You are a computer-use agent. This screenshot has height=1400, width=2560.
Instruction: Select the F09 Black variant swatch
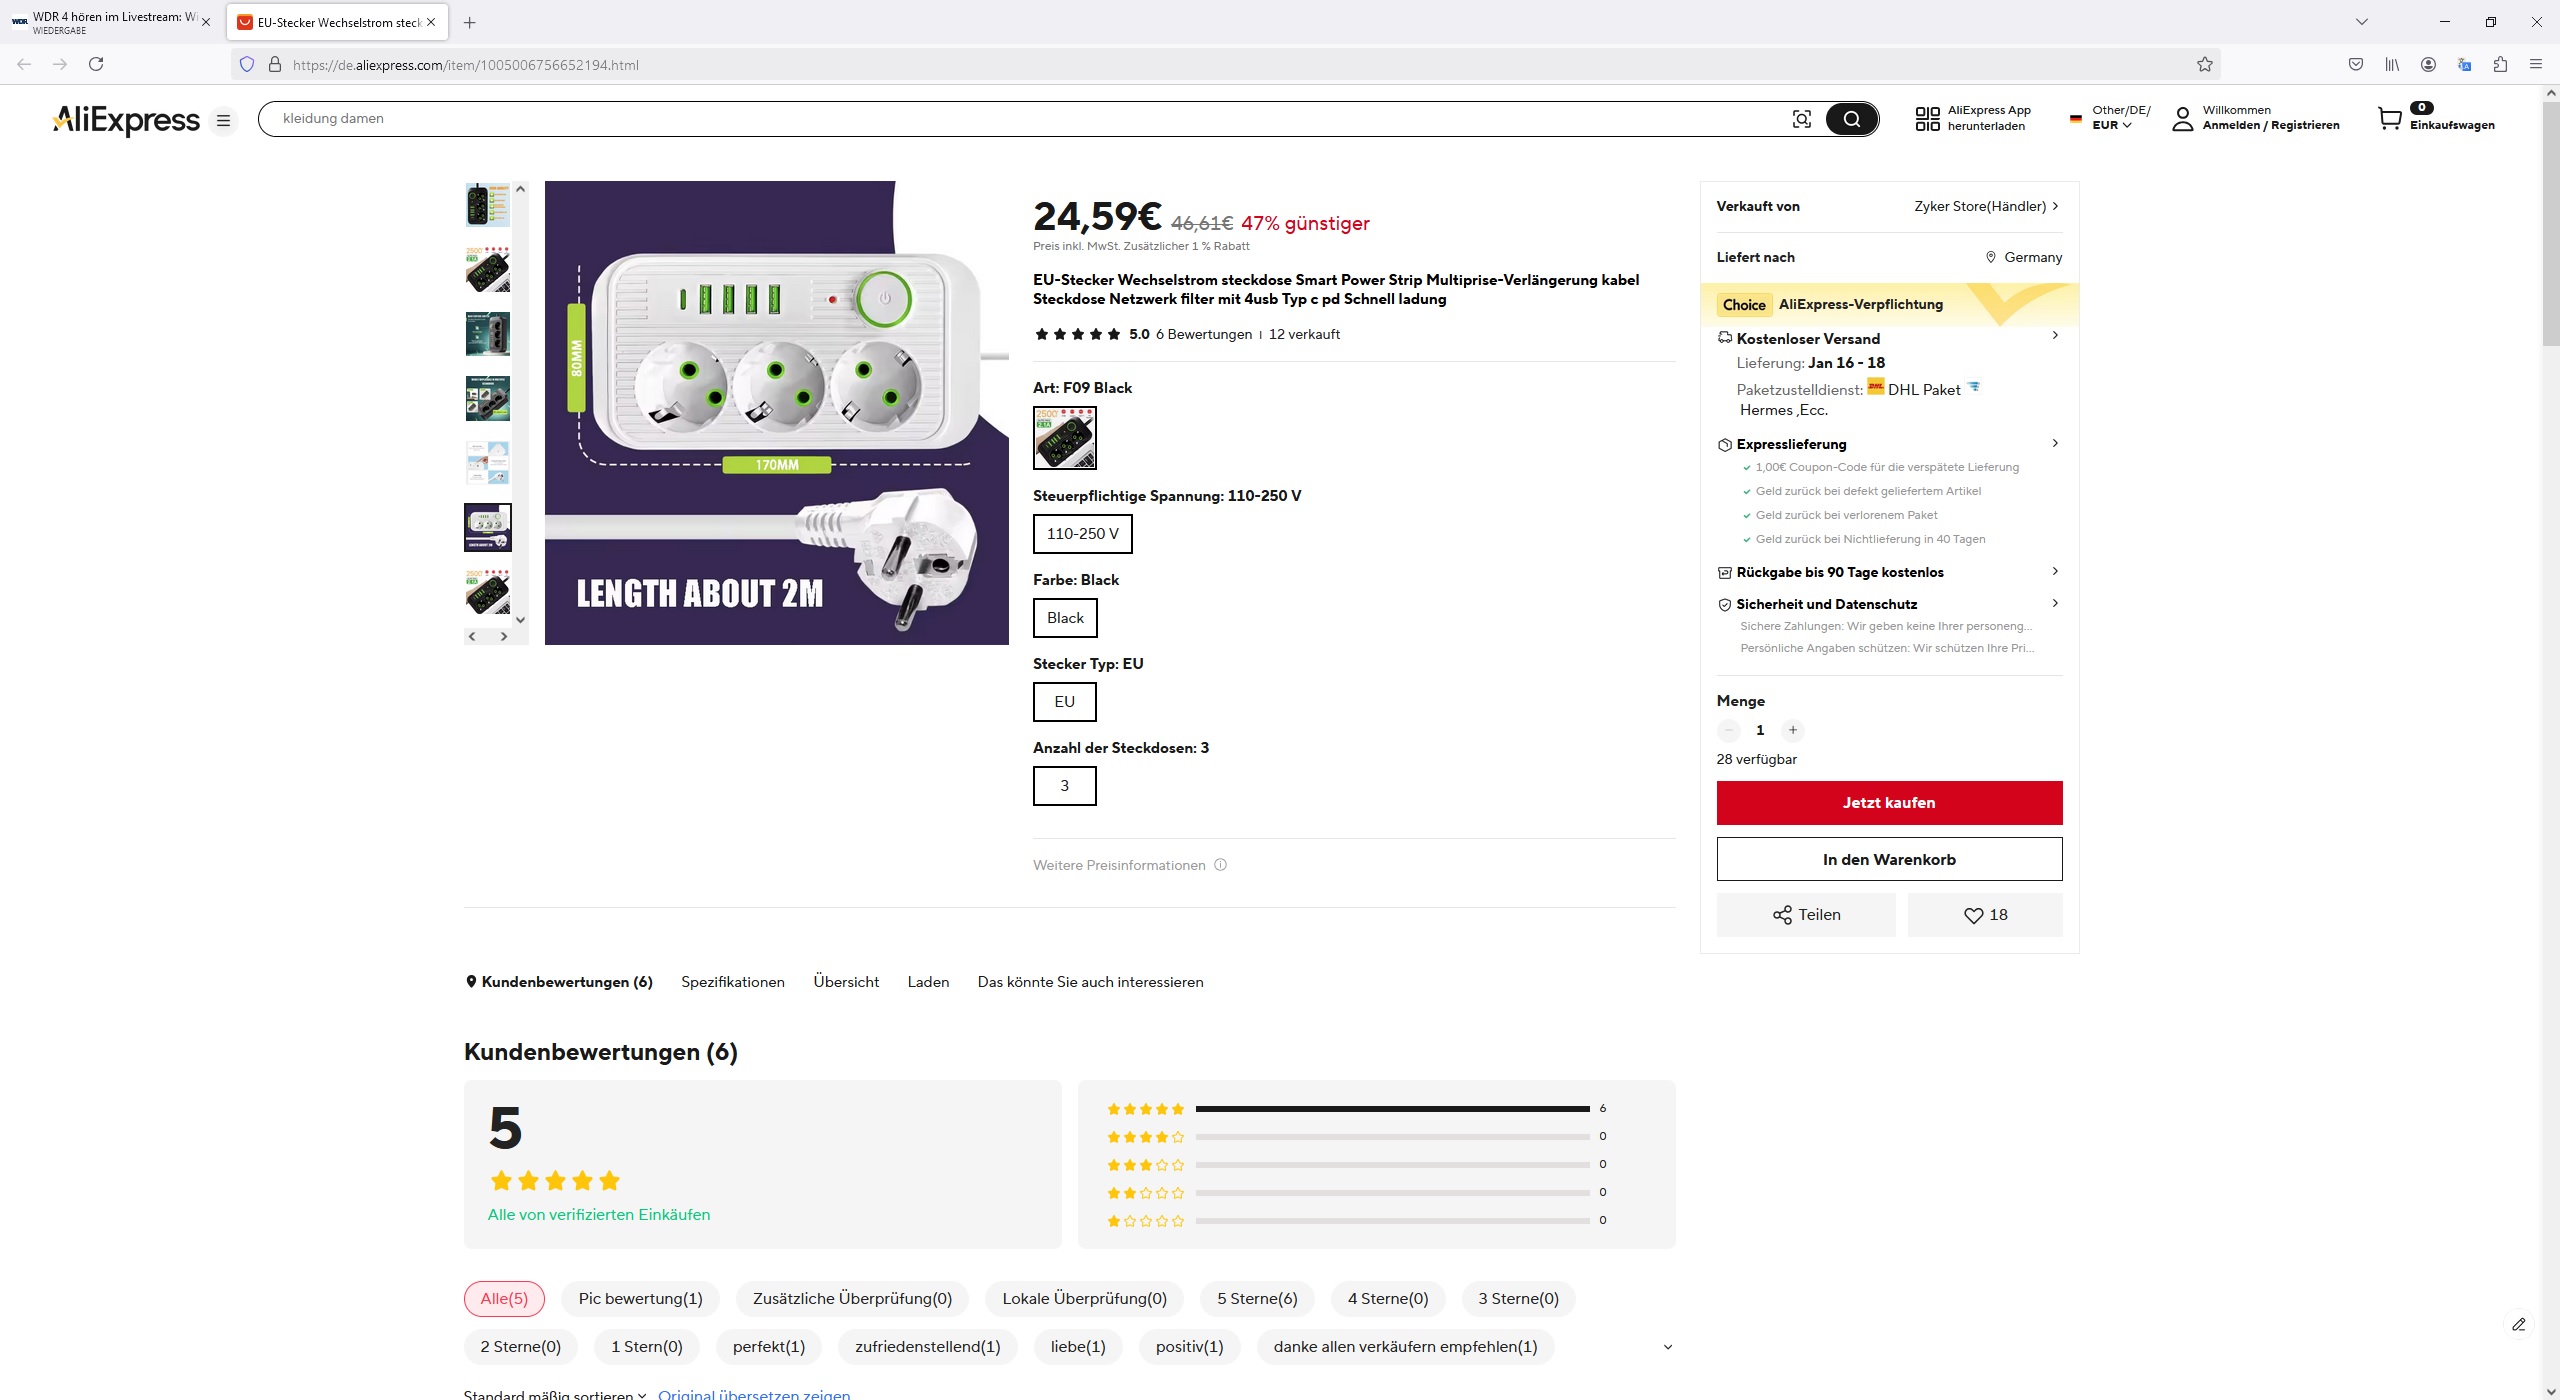coord(1064,438)
